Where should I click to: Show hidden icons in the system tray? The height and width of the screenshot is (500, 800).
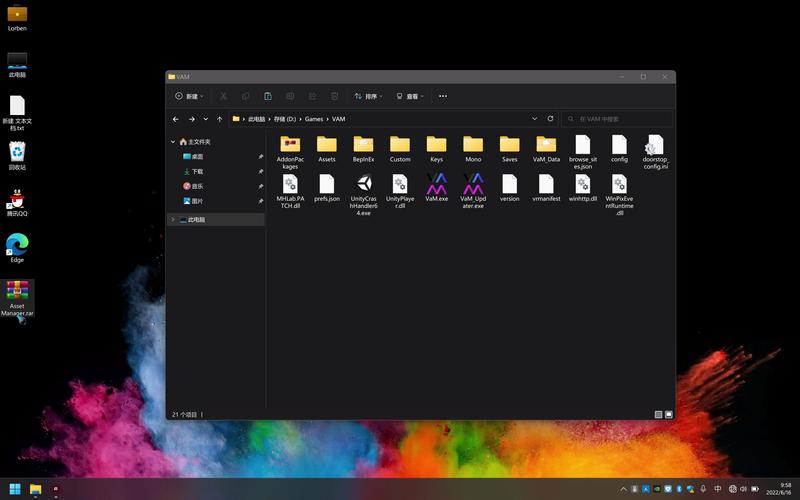(624, 489)
